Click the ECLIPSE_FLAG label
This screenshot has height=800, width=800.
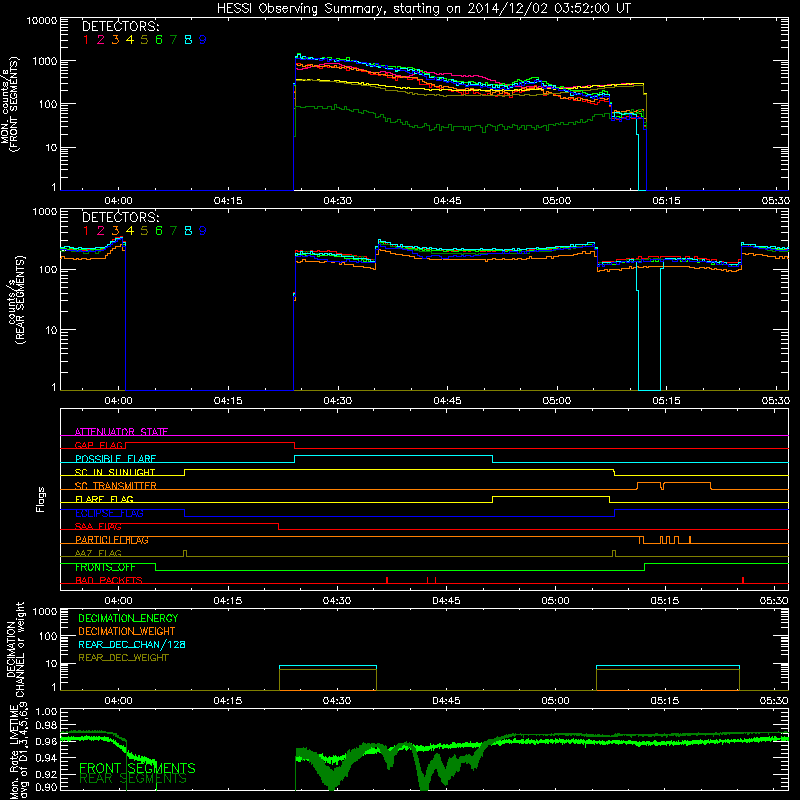point(109,513)
